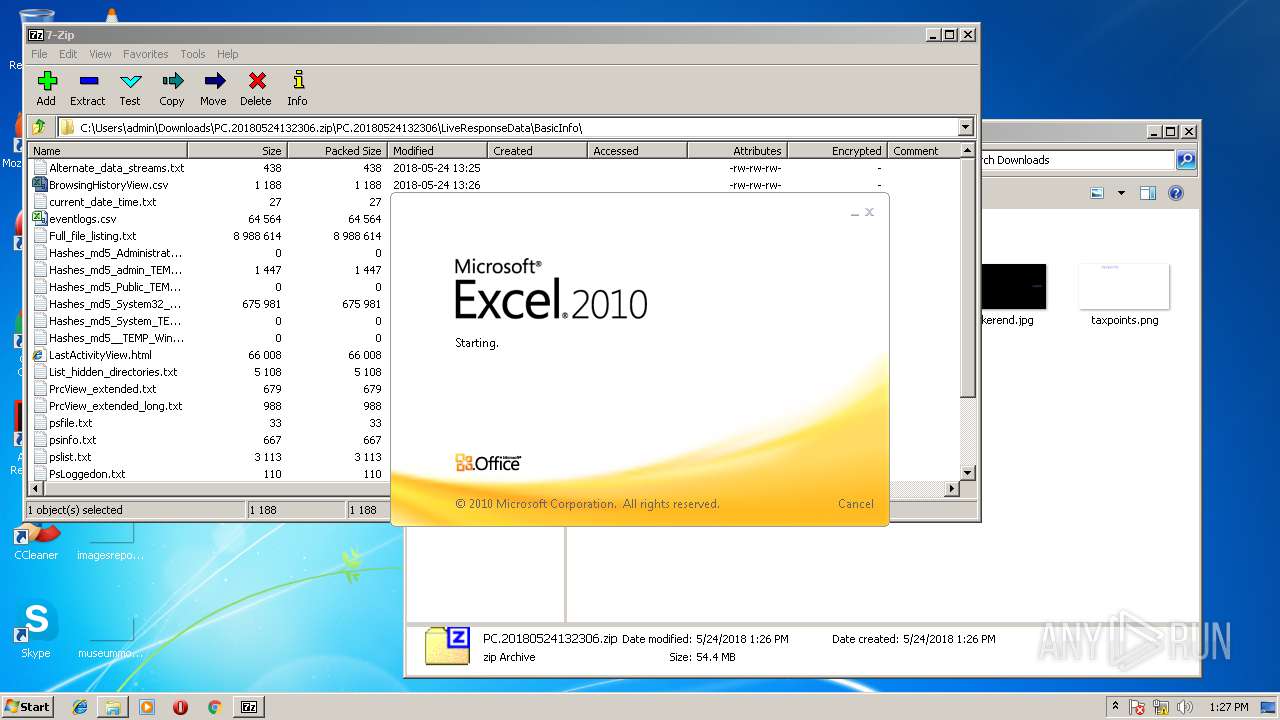Open Explorer change view dropdown arrow
The height and width of the screenshot is (720, 1280).
click(1121, 193)
